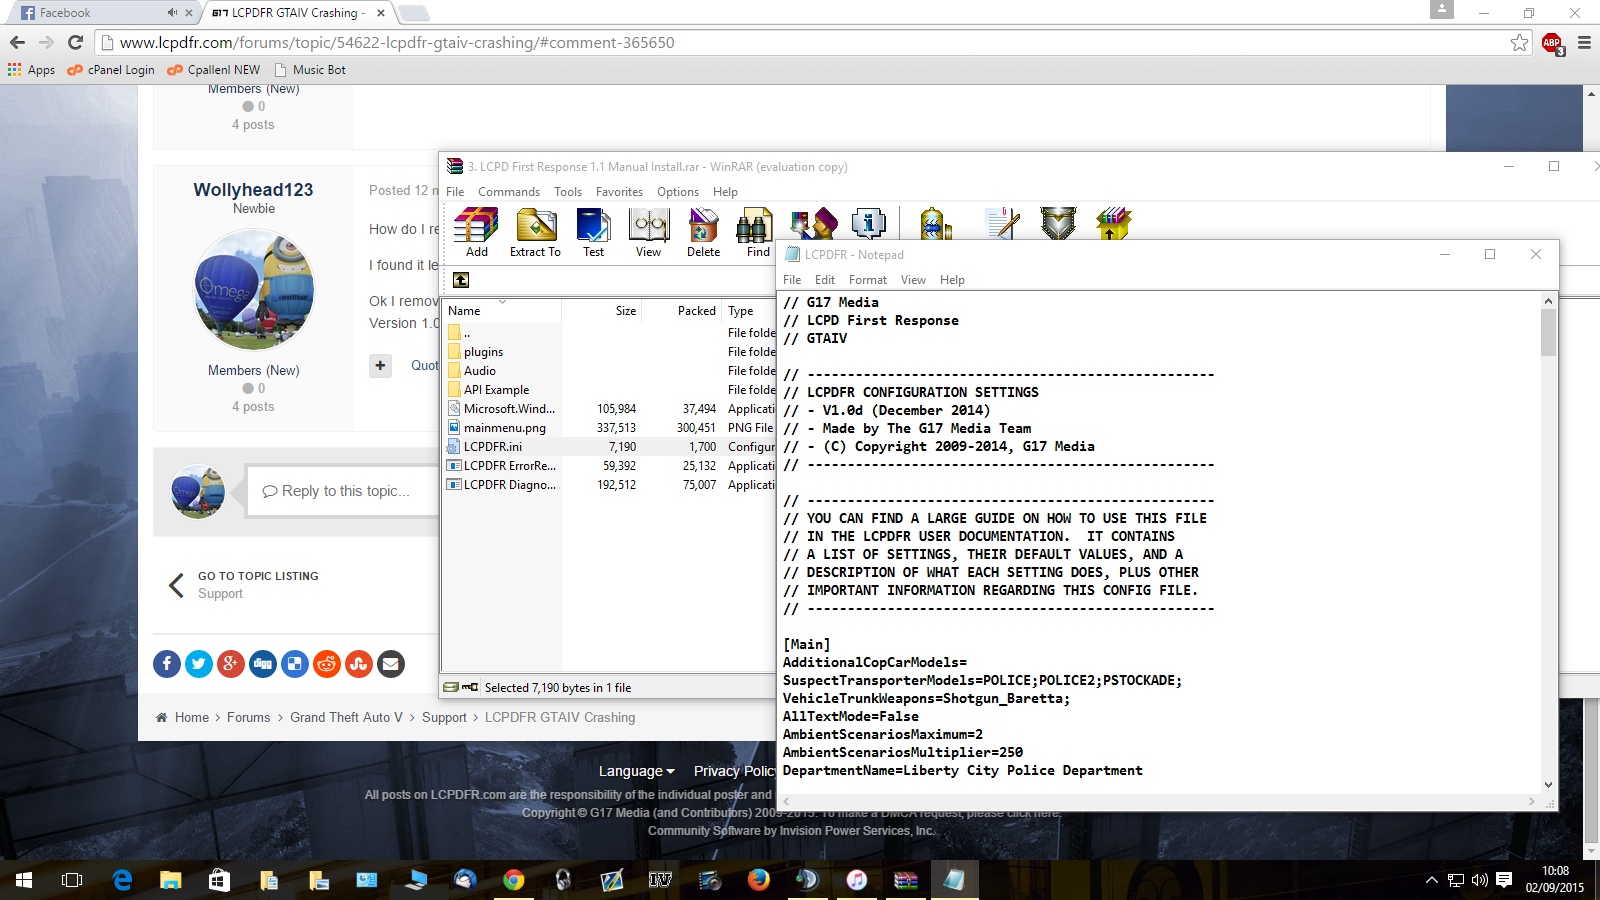Launch the WinRAR Wizard icon
Viewport: 1600px width, 900px height.
813,224
